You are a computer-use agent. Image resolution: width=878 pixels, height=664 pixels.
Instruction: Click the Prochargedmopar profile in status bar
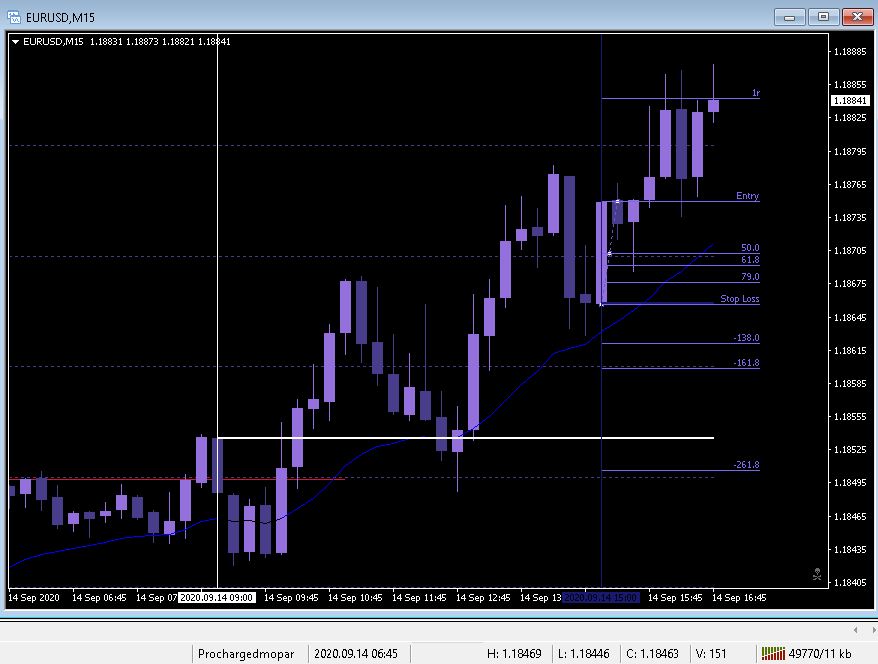[246, 653]
